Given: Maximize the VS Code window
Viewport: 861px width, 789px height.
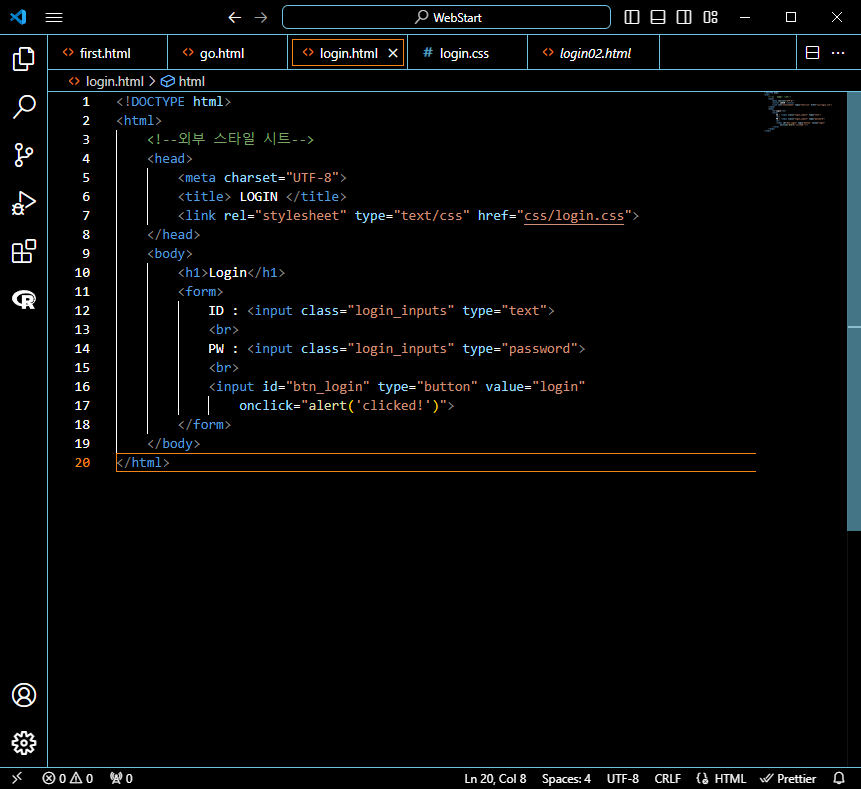Looking at the screenshot, I should pyautogui.click(x=791, y=18).
